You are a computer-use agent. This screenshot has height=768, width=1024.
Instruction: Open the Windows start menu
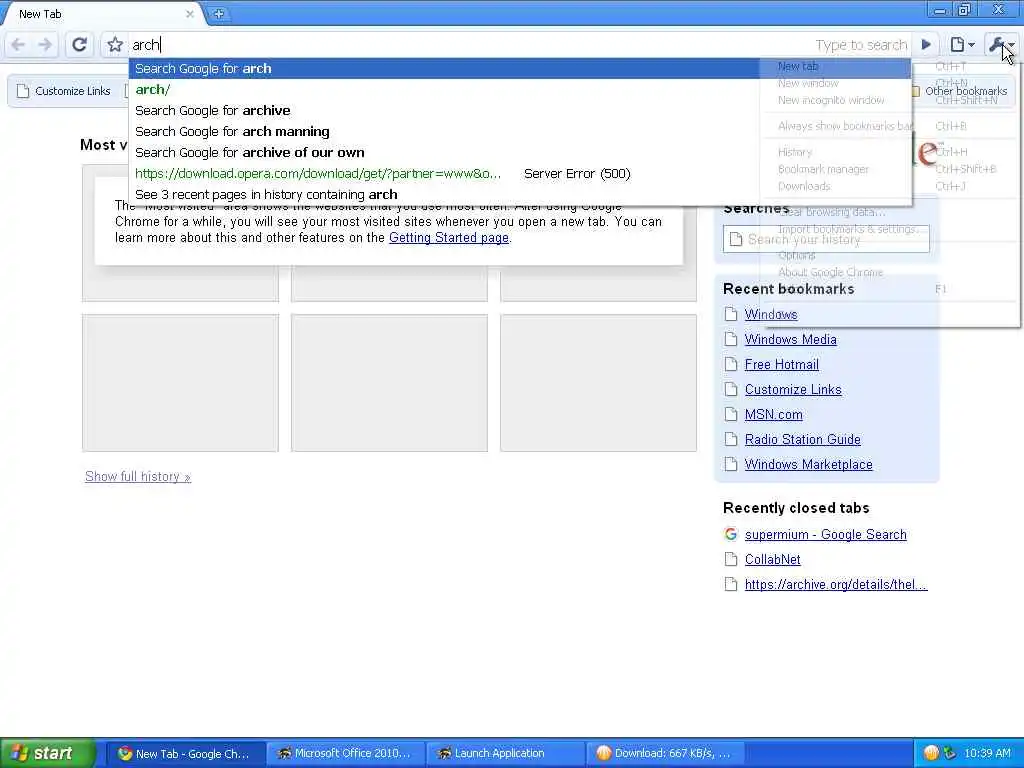[x=47, y=754]
